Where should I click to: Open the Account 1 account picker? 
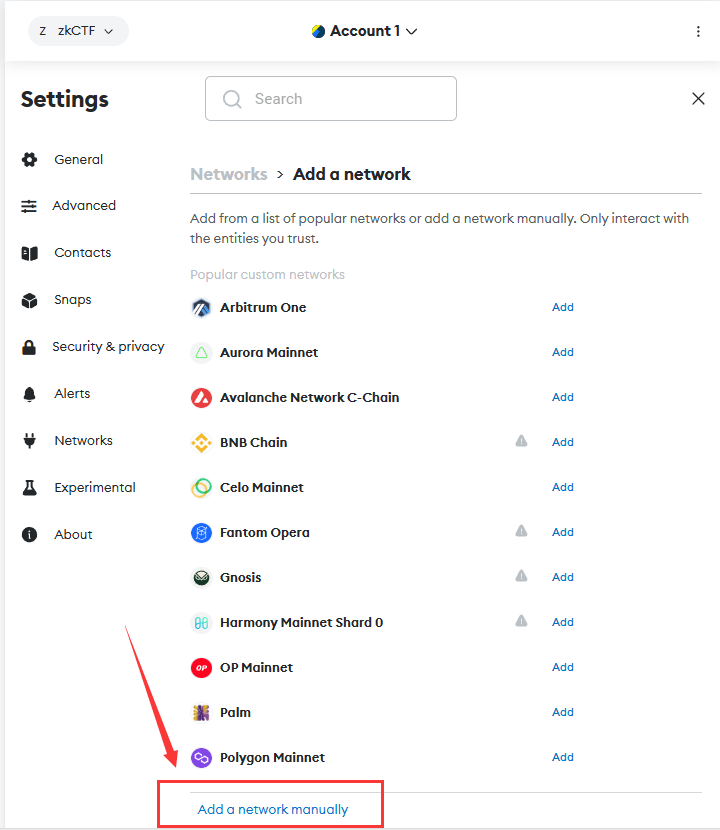click(x=365, y=31)
